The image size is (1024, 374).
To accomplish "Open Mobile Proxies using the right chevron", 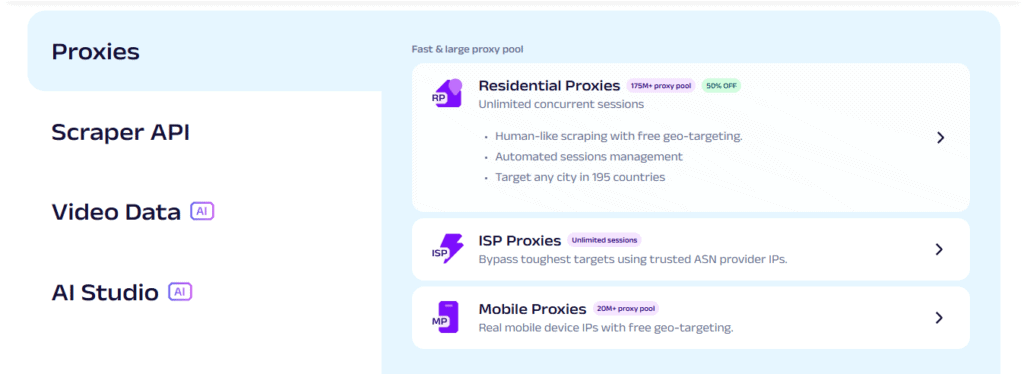I will click(x=939, y=318).
